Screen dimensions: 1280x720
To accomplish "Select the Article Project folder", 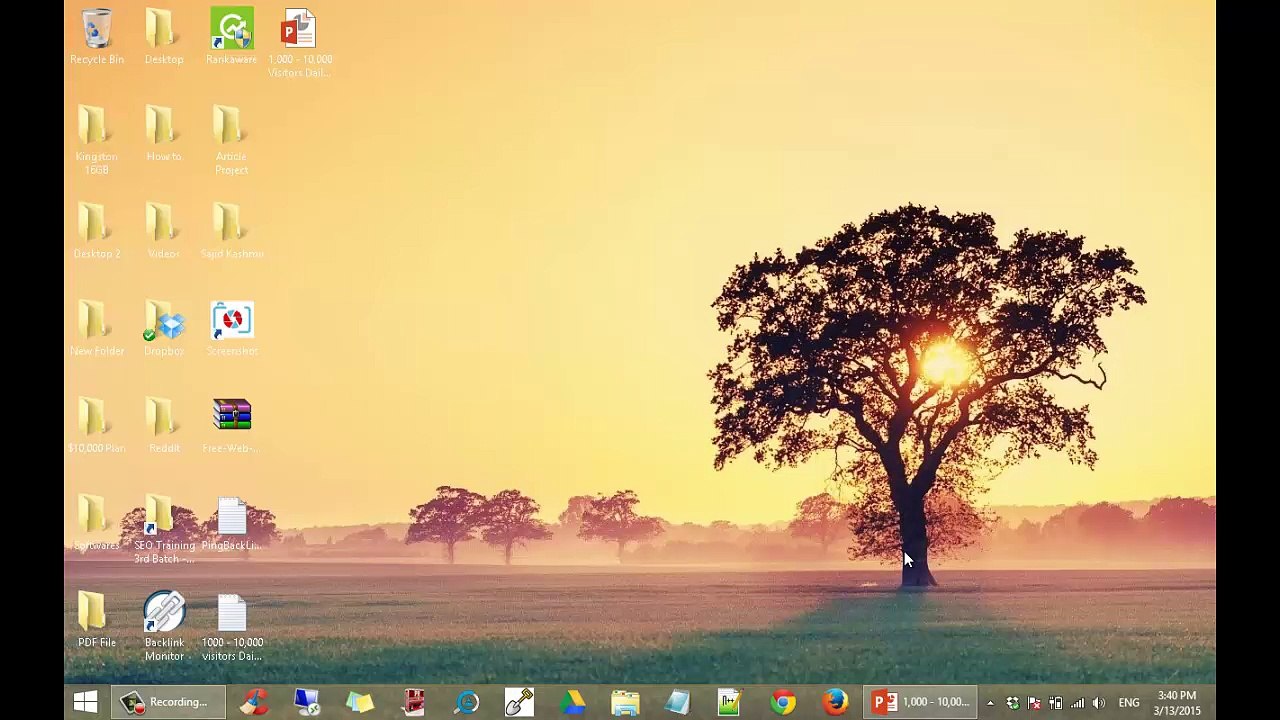I will 231,141.
